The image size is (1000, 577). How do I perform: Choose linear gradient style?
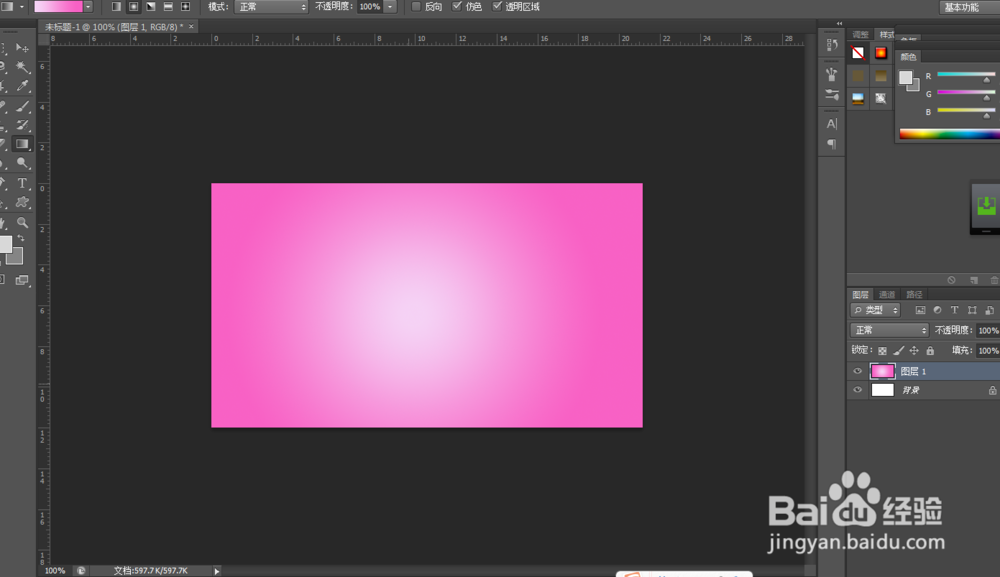(x=116, y=6)
